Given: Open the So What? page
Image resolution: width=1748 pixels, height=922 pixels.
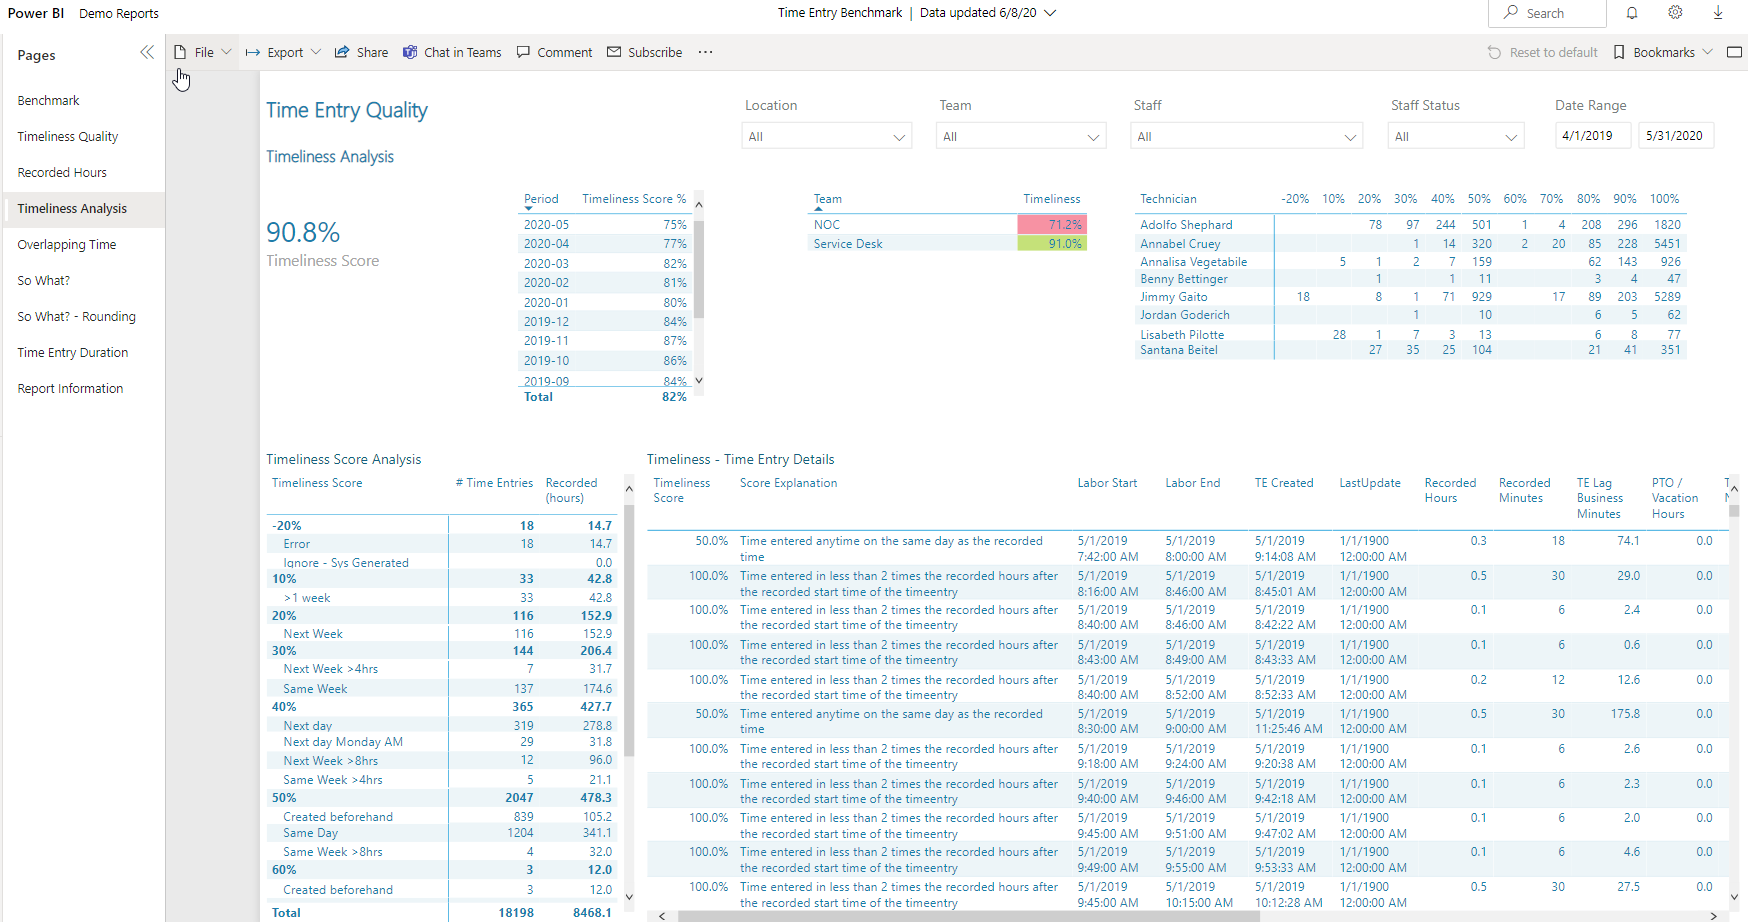Looking at the screenshot, I should pos(84,280).
